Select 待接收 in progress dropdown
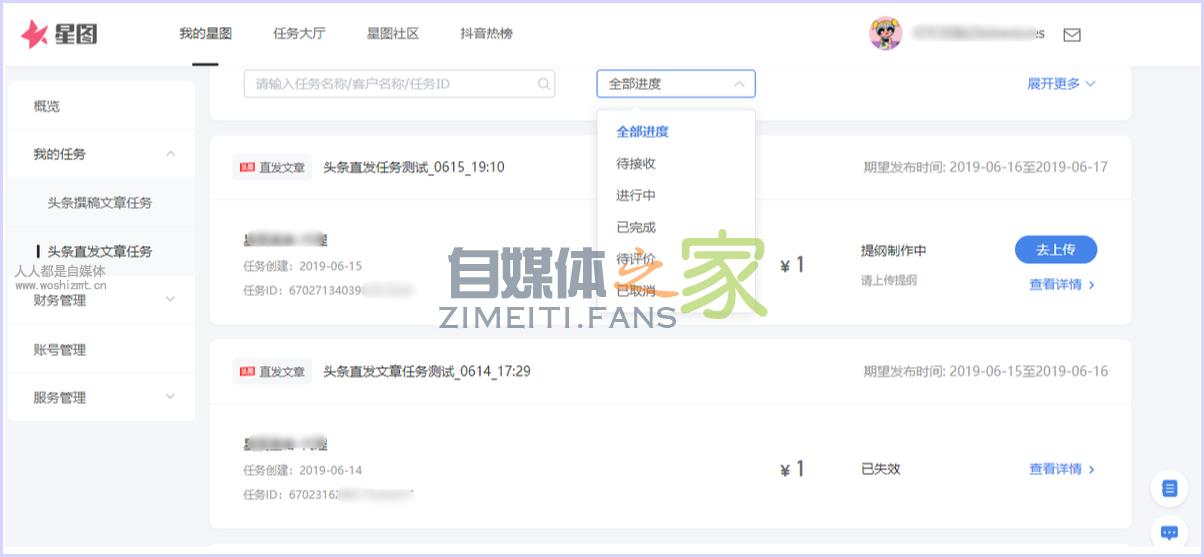 pos(636,163)
